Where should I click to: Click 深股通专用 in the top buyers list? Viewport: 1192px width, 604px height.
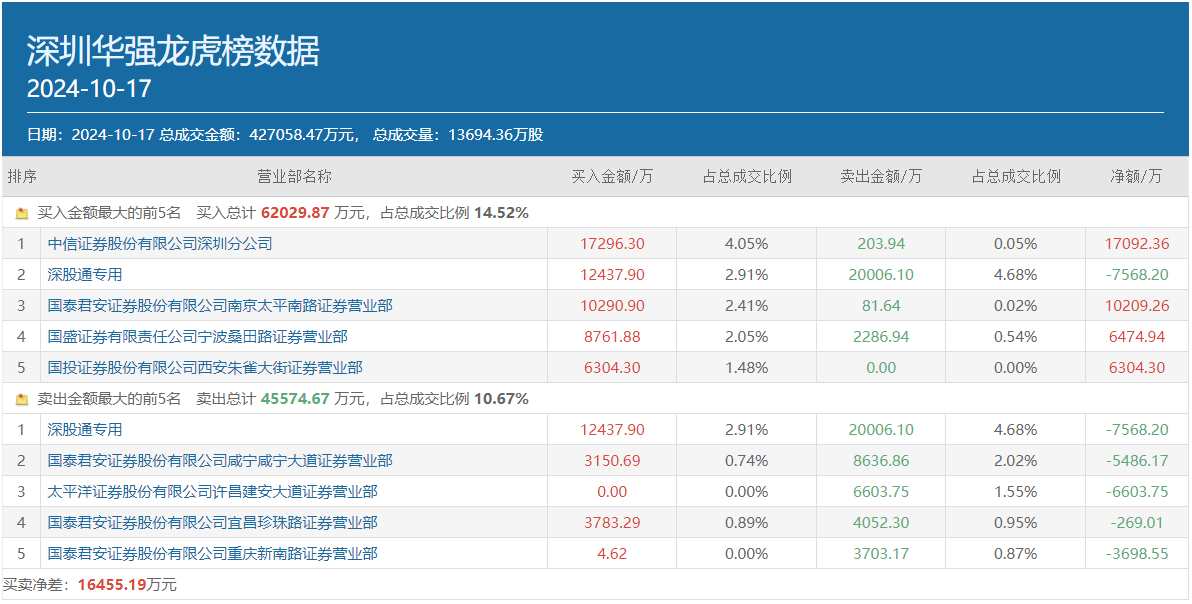[85, 275]
